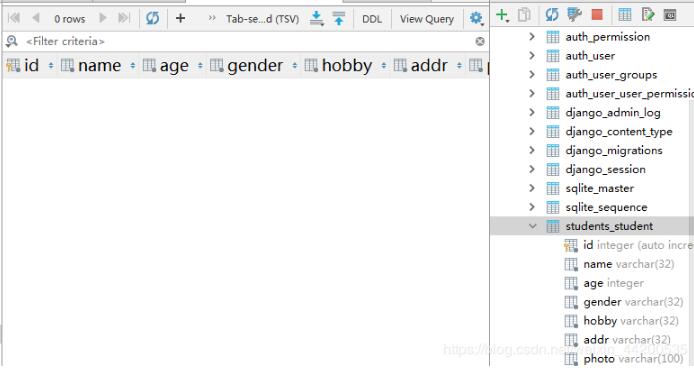This screenshot has height=368, width=694.
Task: Select auth_user table
Action: coord(590,56)
